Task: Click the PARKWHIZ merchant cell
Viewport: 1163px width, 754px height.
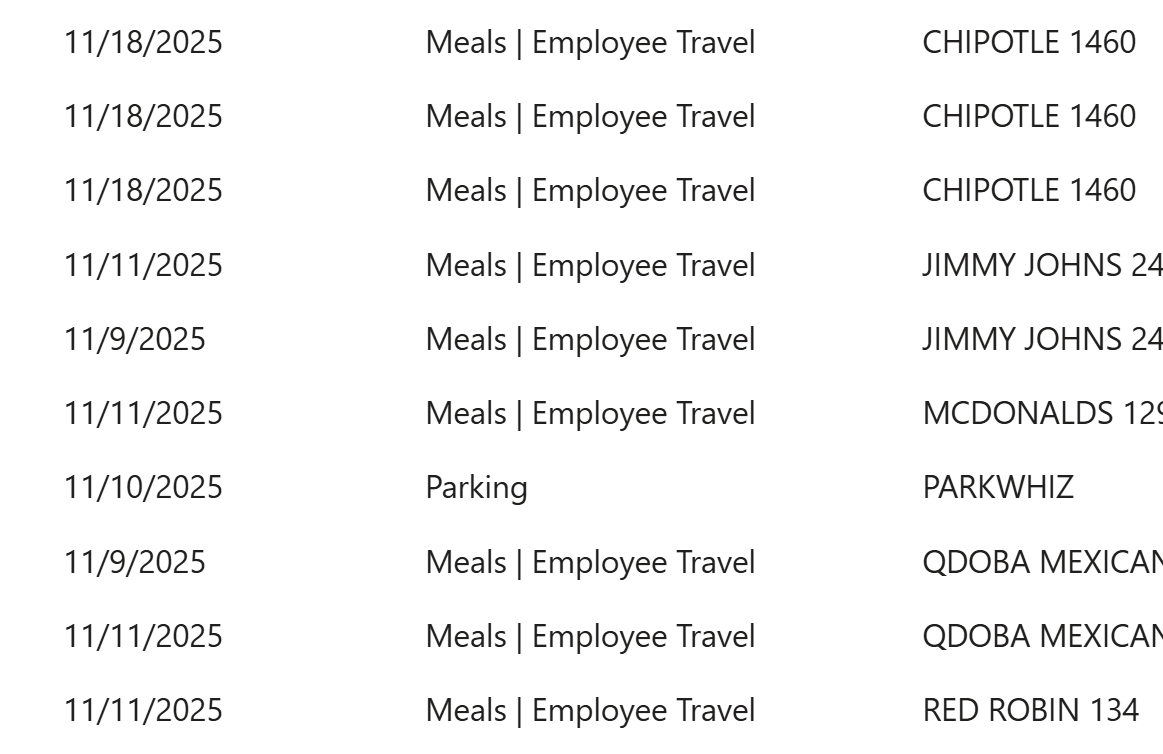Action: coord(998,488)
